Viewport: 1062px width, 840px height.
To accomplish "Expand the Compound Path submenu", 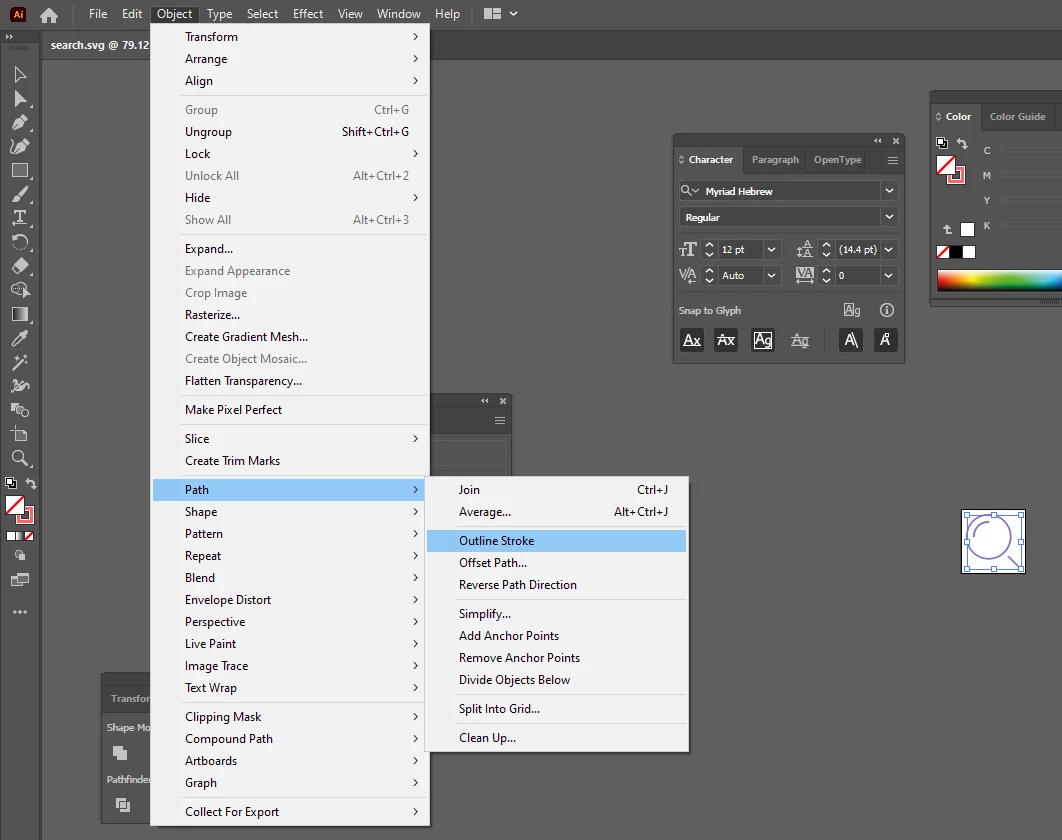I will [291, 738].
